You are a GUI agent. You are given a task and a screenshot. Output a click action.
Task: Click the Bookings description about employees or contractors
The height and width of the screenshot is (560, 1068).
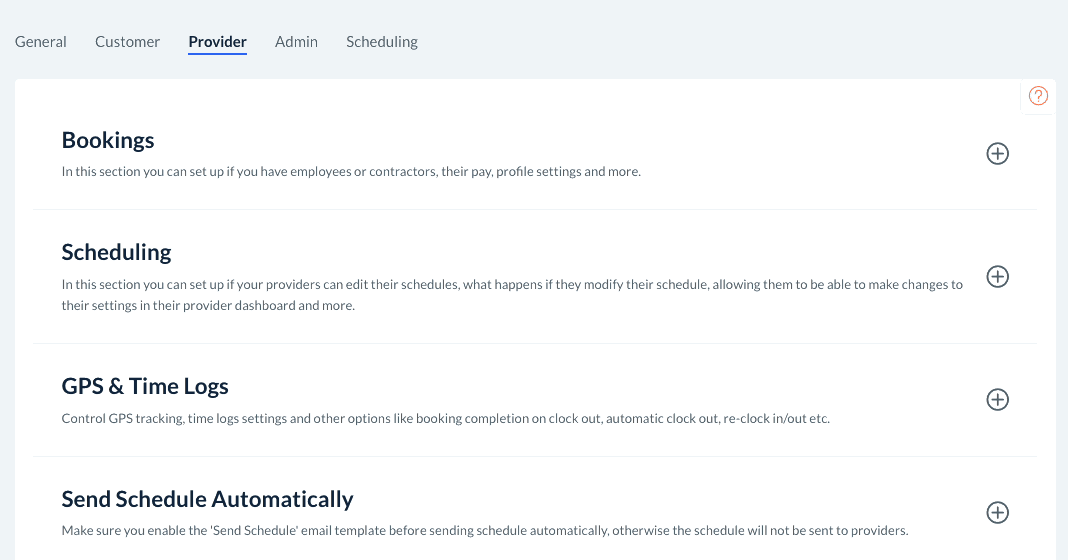pos(350,172)
